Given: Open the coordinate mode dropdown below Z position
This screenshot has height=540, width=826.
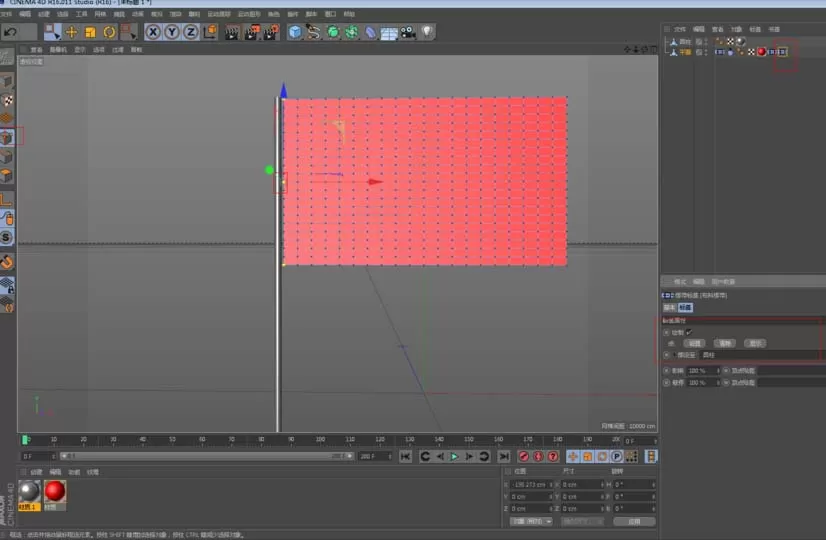Looking at the screenshot, I should pos(531,522).
